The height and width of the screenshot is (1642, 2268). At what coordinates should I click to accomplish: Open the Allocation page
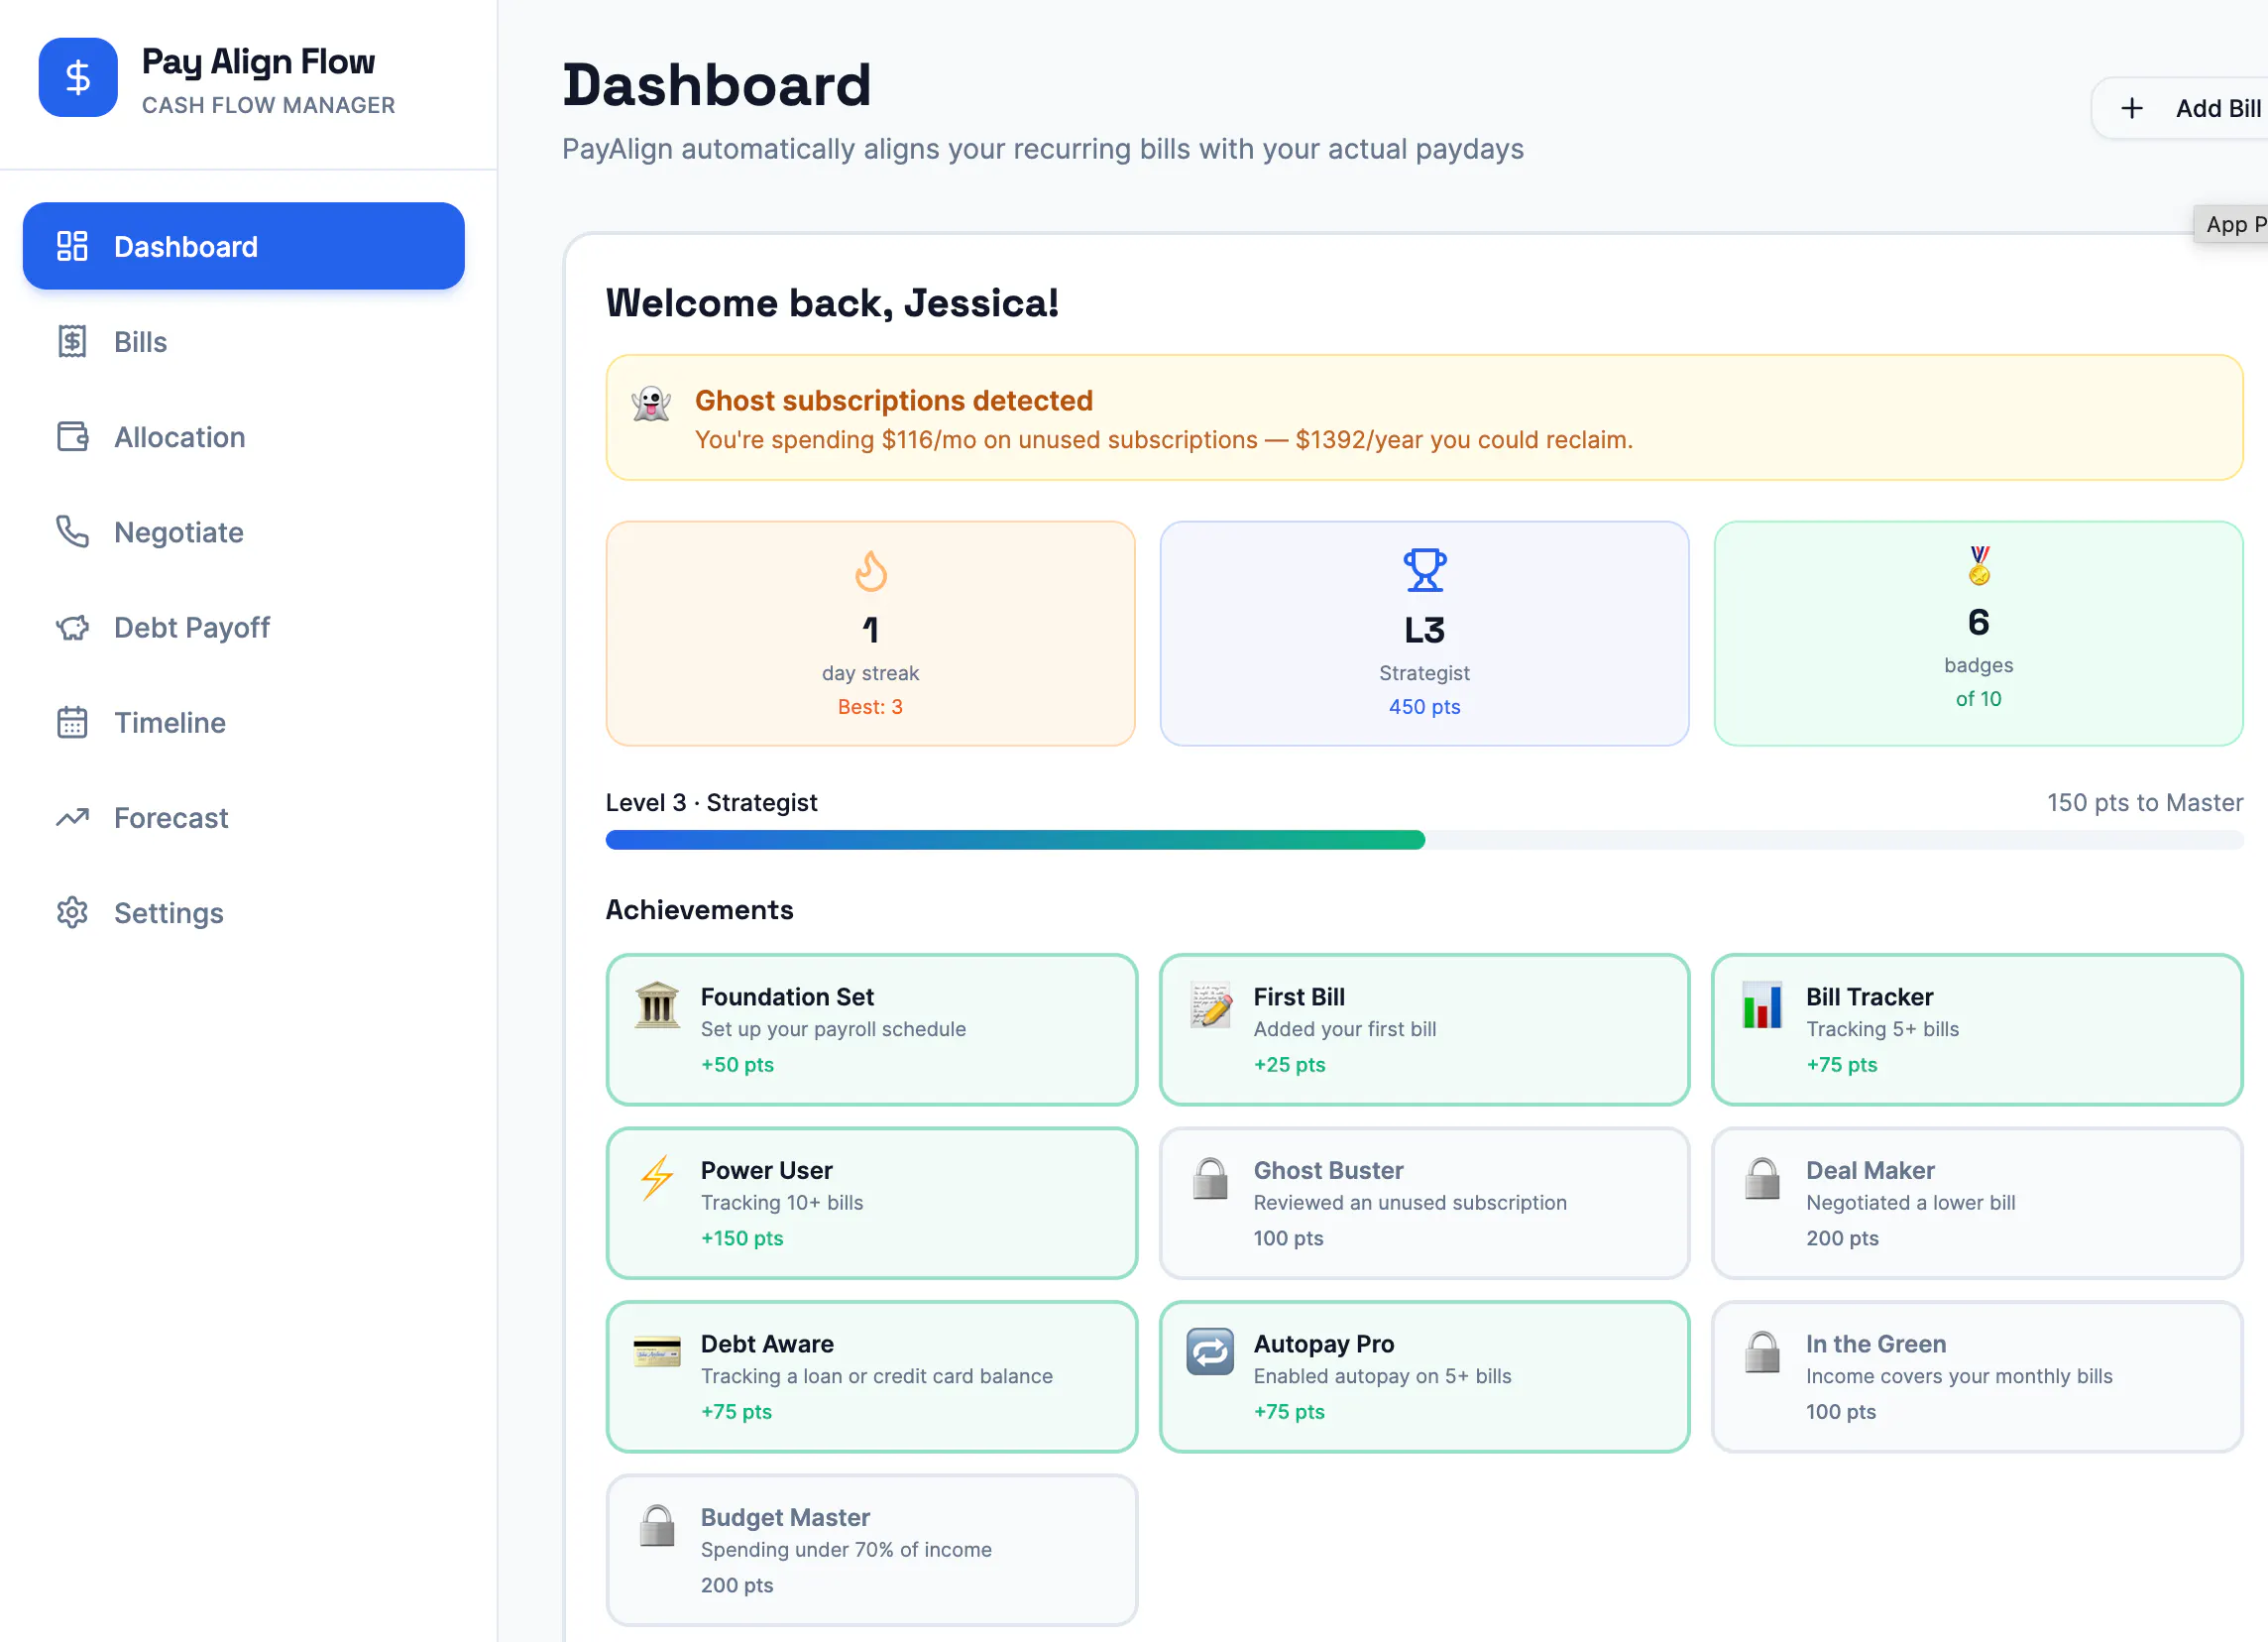click(x=244, y=437)
